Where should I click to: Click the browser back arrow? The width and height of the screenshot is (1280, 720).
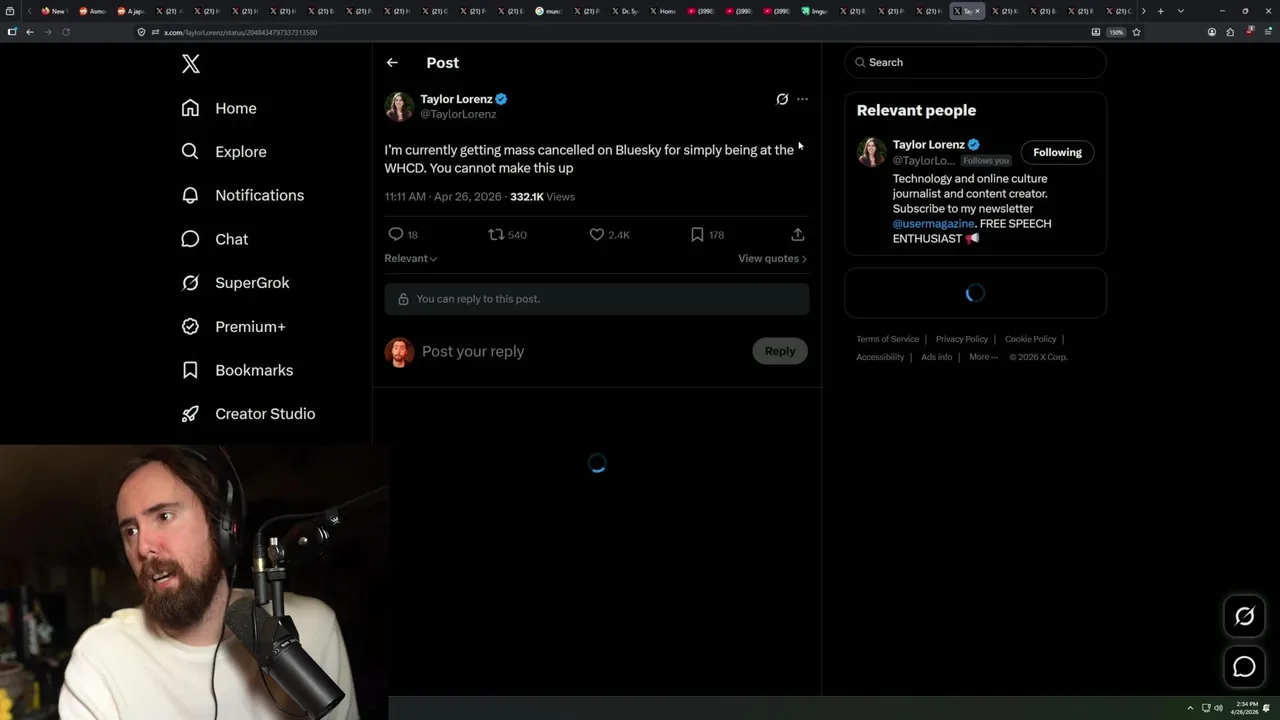[x=30, y=32]
